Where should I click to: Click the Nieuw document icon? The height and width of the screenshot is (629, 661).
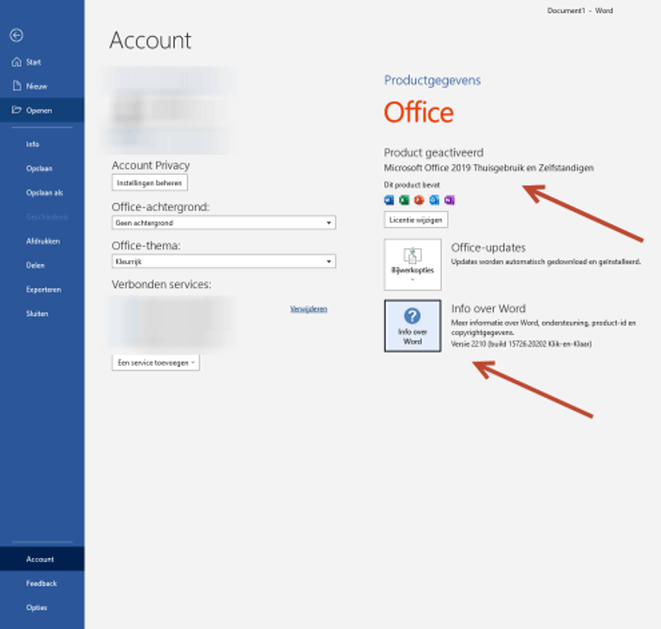tap(16, 86)
